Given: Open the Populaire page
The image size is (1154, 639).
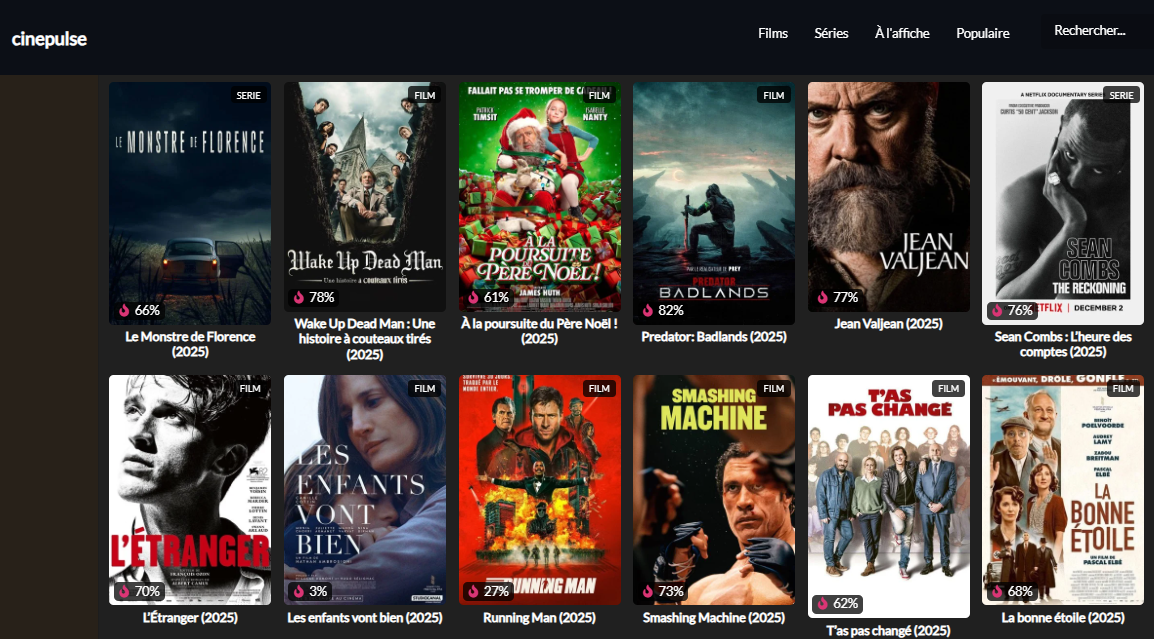Looking at the screenshot, I should click(982, 33).
